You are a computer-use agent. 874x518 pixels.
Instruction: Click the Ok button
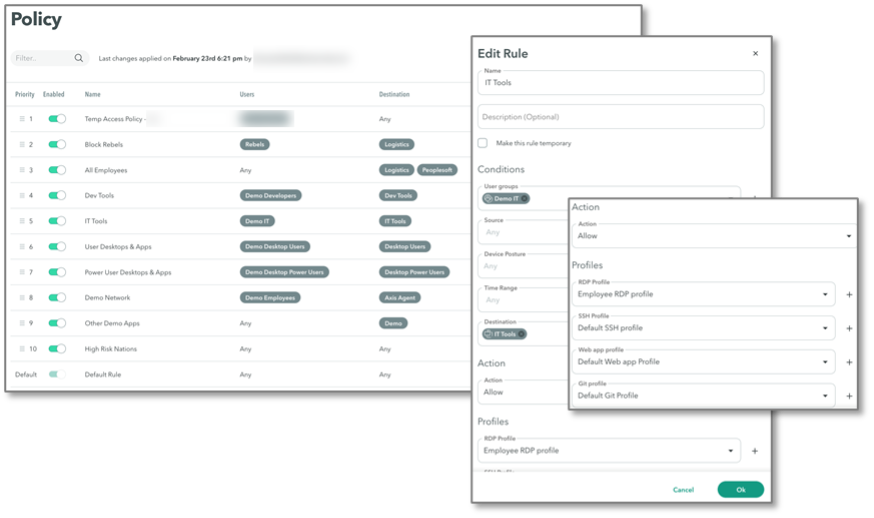[x=740, y=490]
